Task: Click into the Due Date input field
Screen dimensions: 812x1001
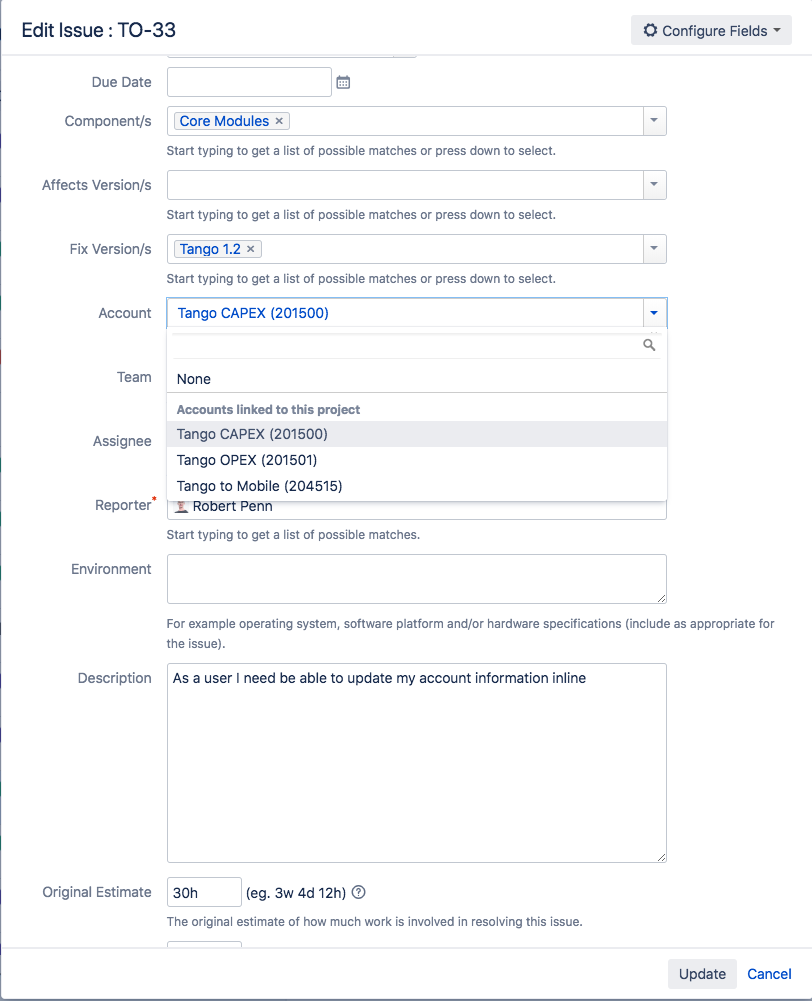Action: pyautogui.click(x=249, y=82)
